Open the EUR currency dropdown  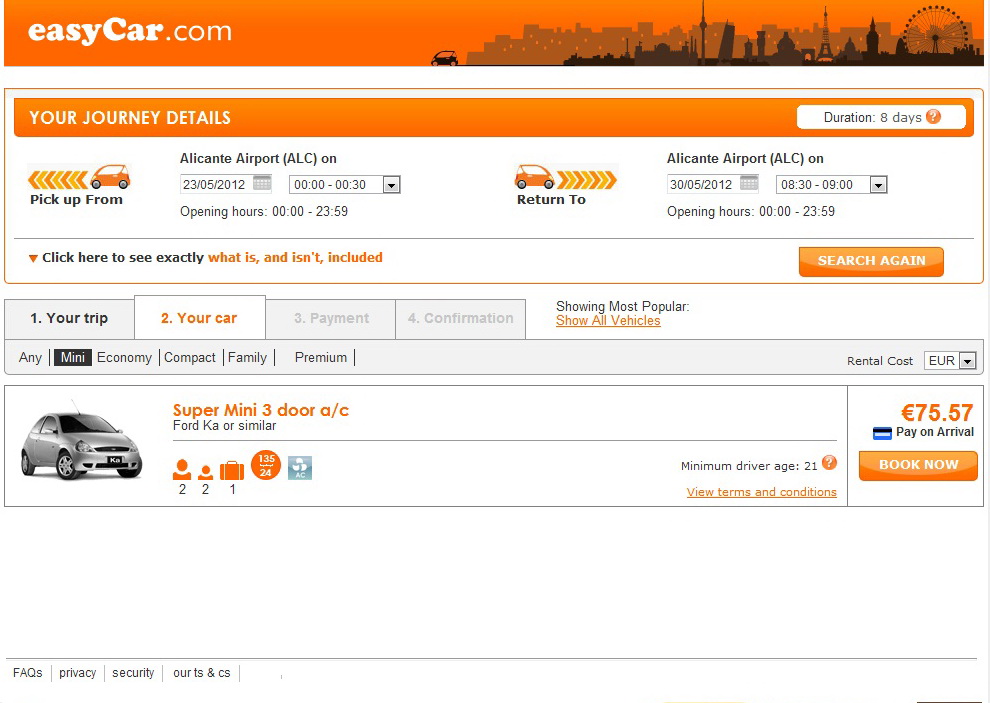pyautogui.click(x=950, y=361)
